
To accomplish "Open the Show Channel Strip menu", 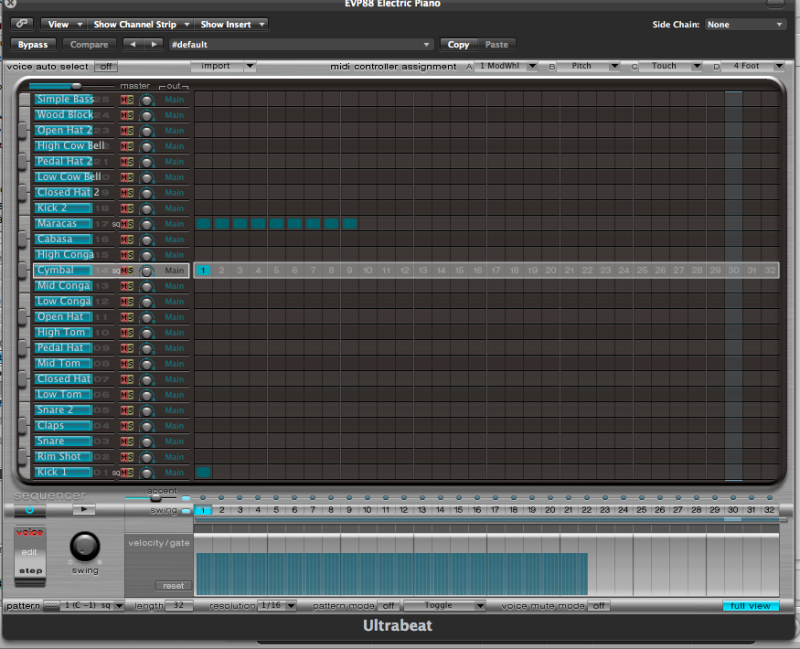I will coord(135,24).
